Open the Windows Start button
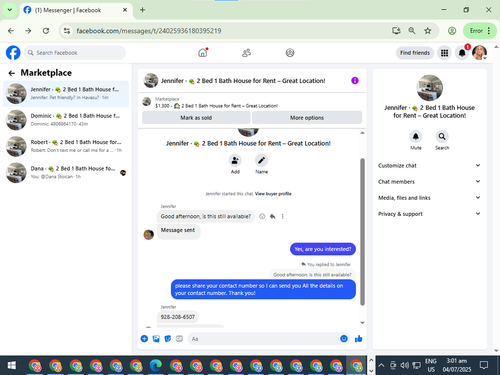The width and height of the screenshot is (500, 375). [x=12, y=365]
